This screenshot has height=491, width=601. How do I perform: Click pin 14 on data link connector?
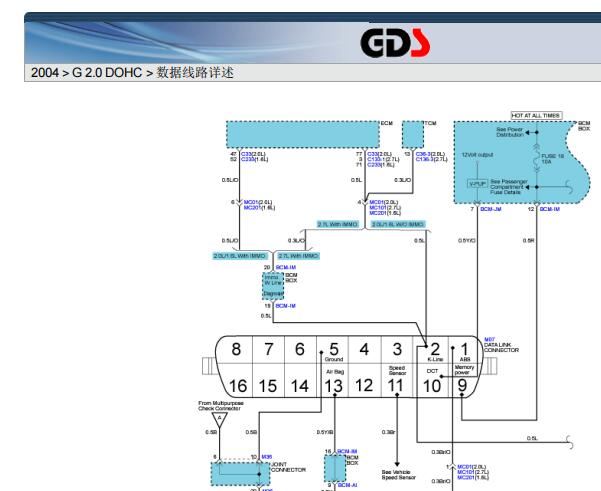point(300,386)
